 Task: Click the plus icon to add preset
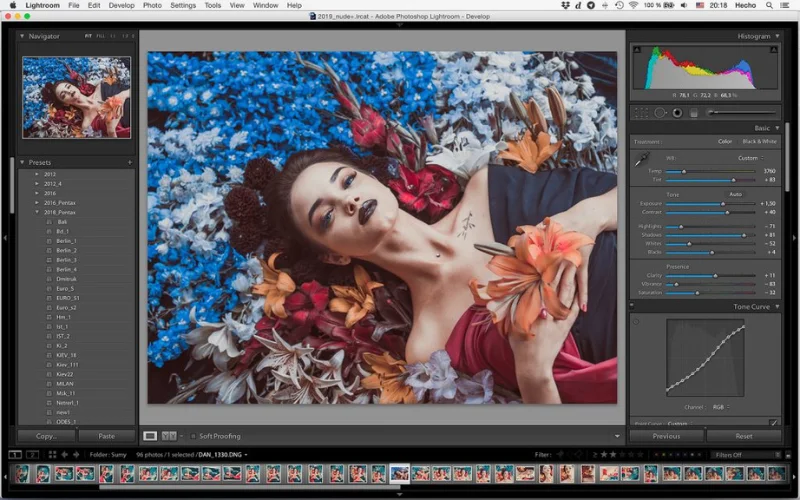(x=129, y=162)
